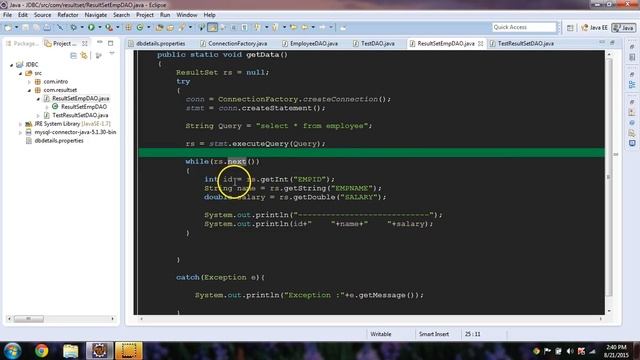Collapse the src folder node

pos(20,73)
